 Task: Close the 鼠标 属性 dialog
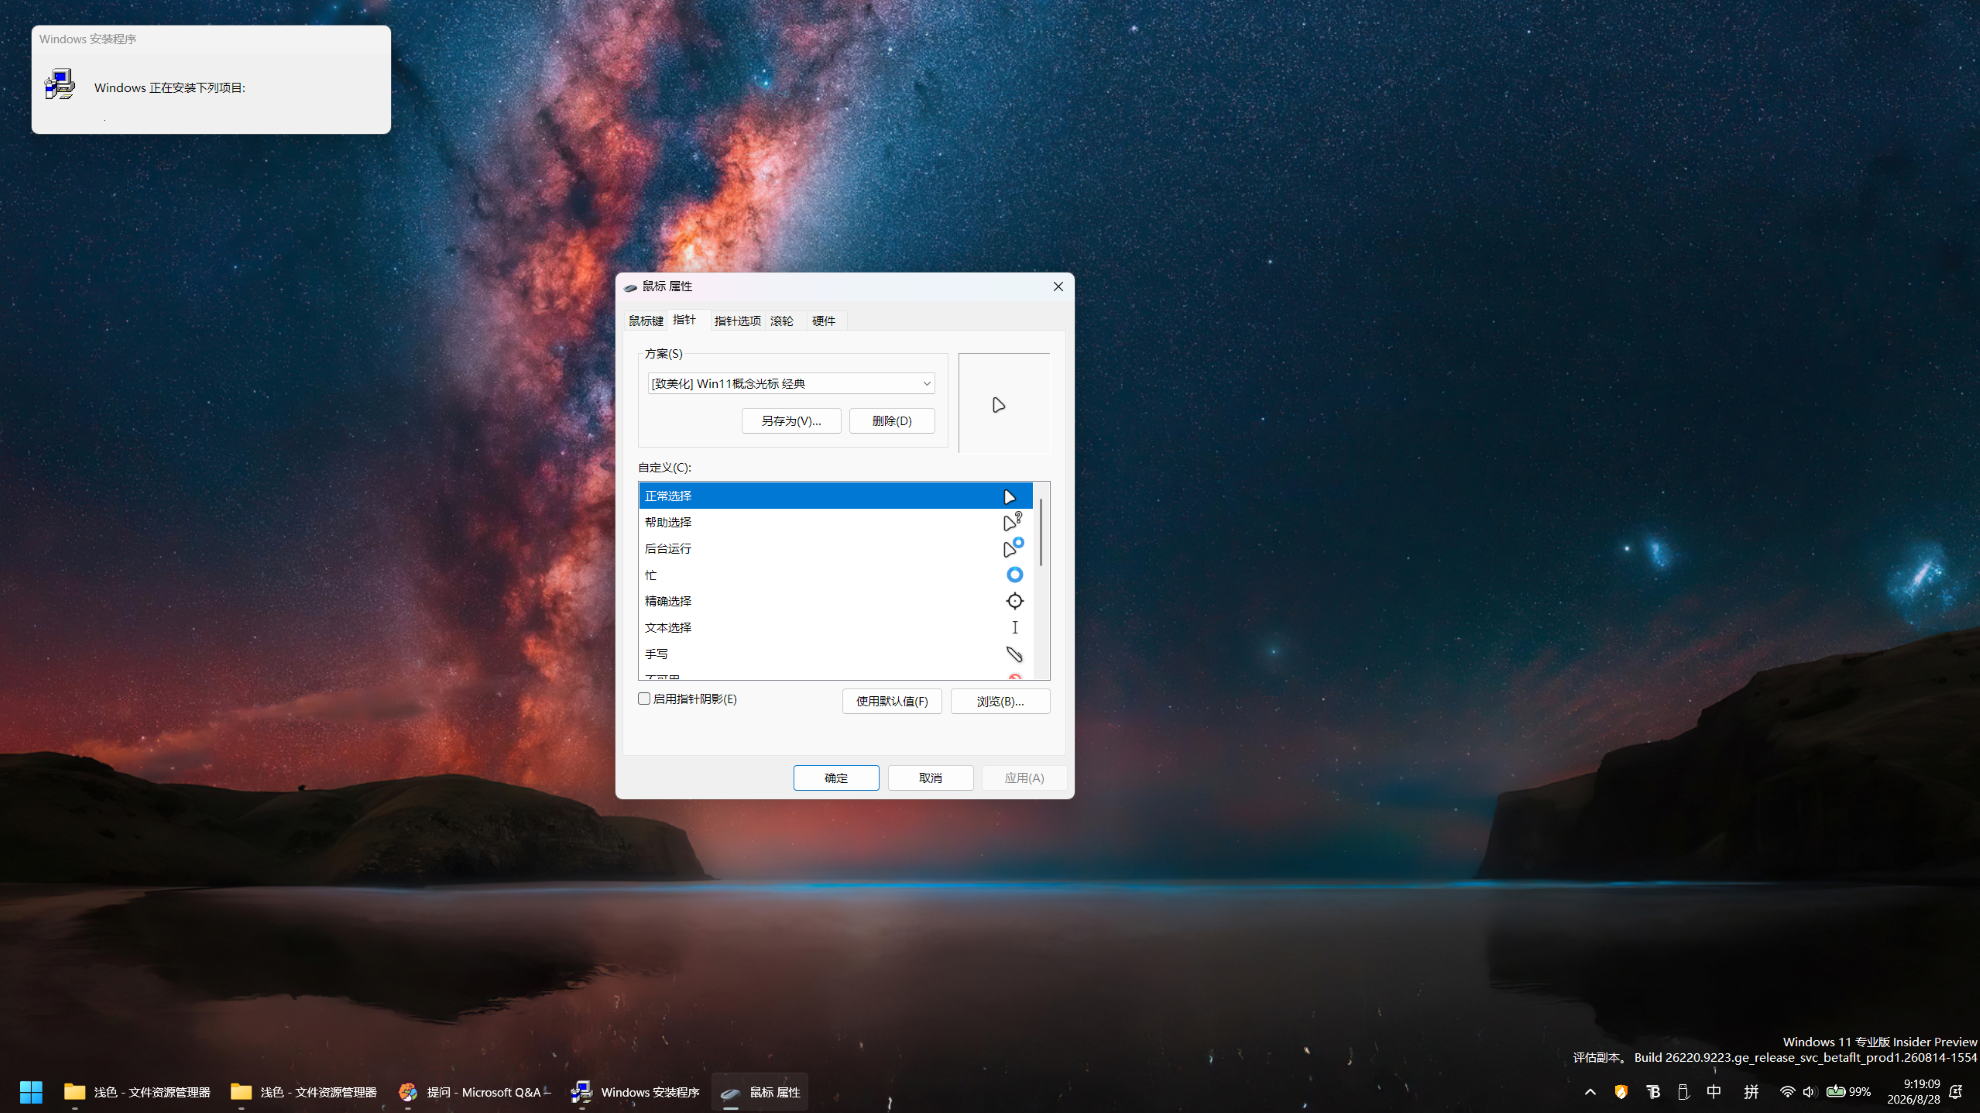(1058, 286)
